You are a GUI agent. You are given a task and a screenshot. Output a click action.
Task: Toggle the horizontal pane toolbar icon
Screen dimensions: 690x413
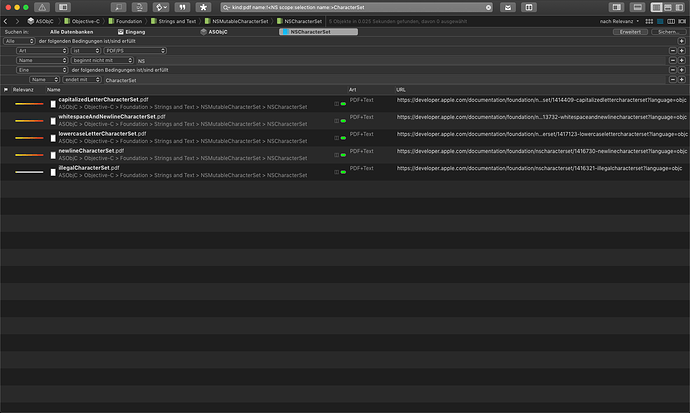[x=638, y=7]
